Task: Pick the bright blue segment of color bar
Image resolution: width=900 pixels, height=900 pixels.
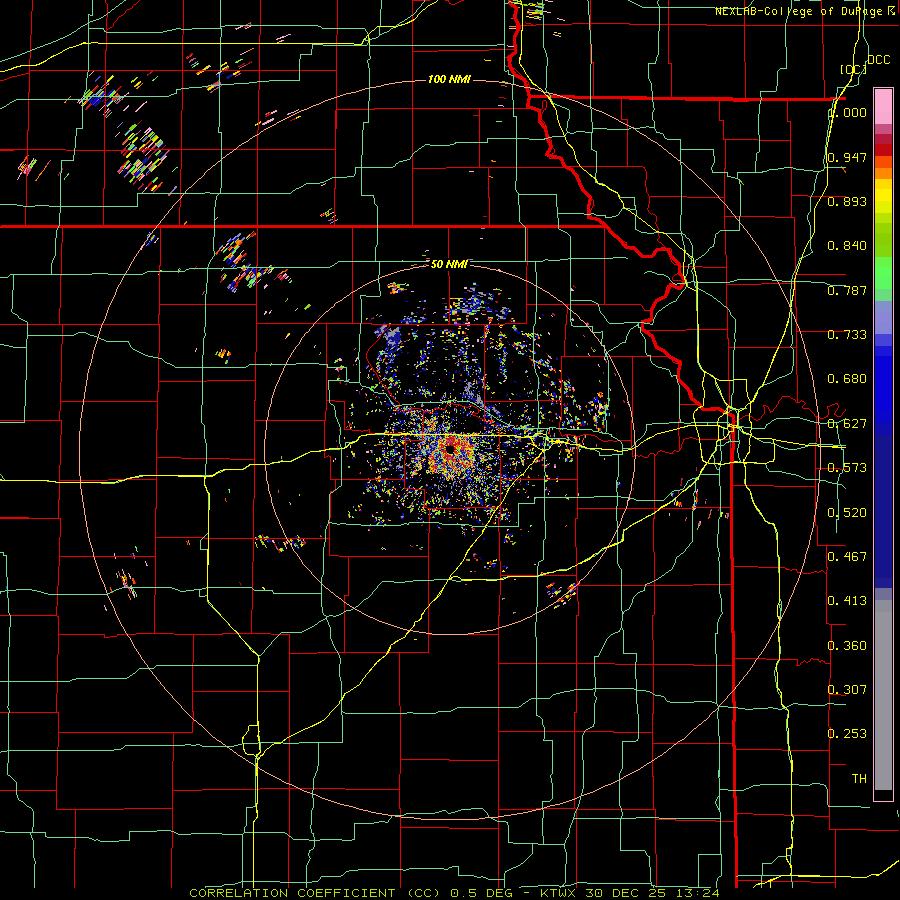Action: tap(883, 390)
